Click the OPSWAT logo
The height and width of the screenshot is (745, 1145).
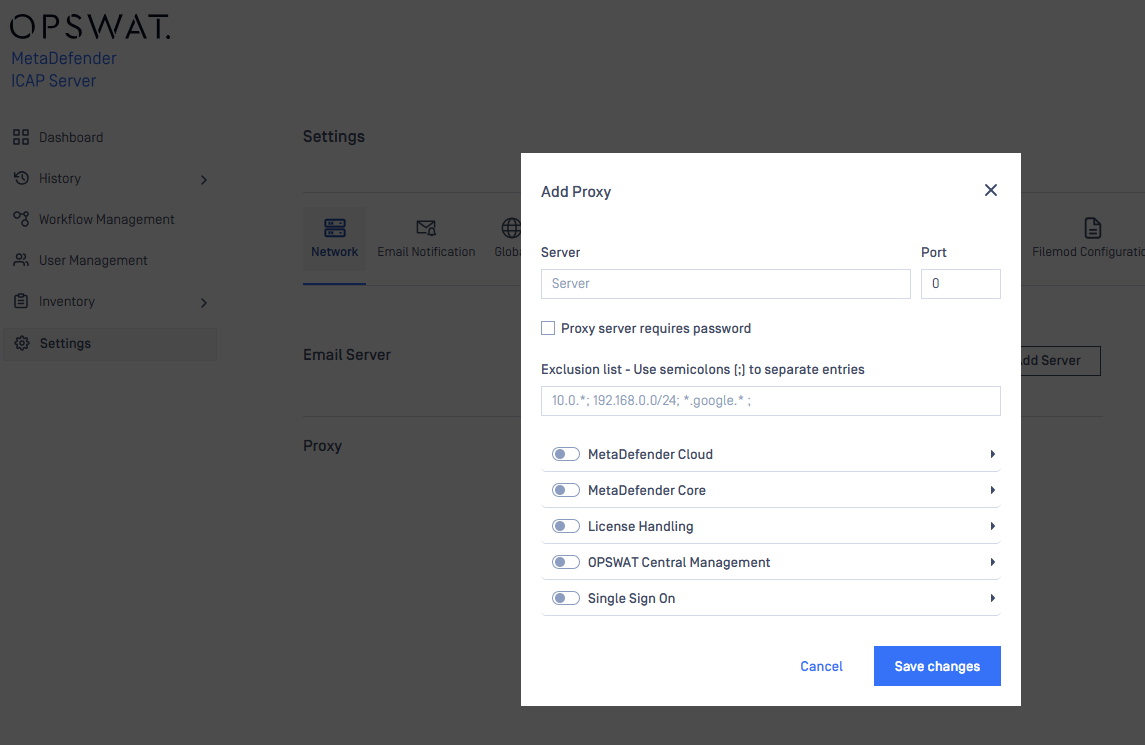click(90, 27)
